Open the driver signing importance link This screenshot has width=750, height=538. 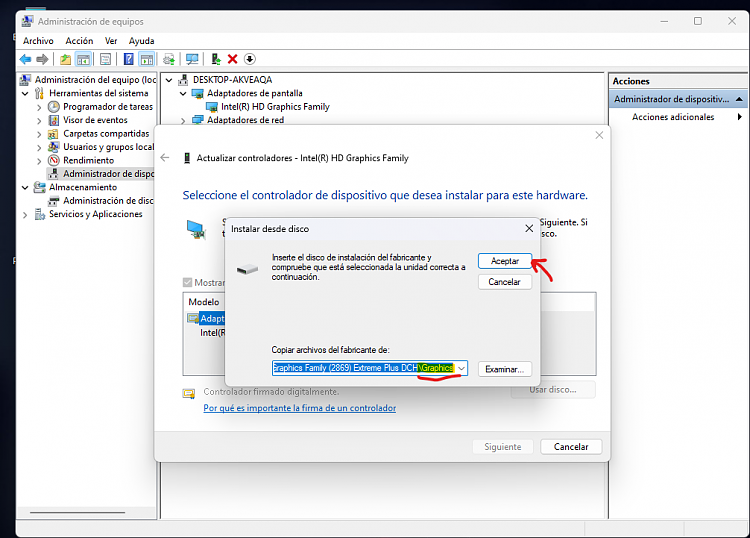coord(299,408)
